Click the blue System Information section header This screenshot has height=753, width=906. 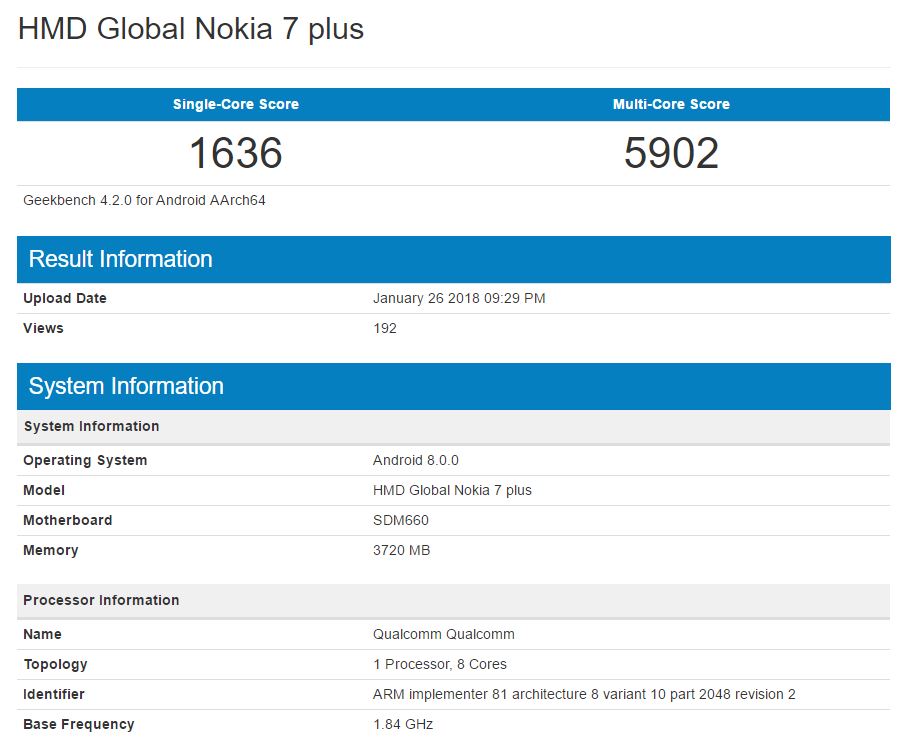pos(454,386)
